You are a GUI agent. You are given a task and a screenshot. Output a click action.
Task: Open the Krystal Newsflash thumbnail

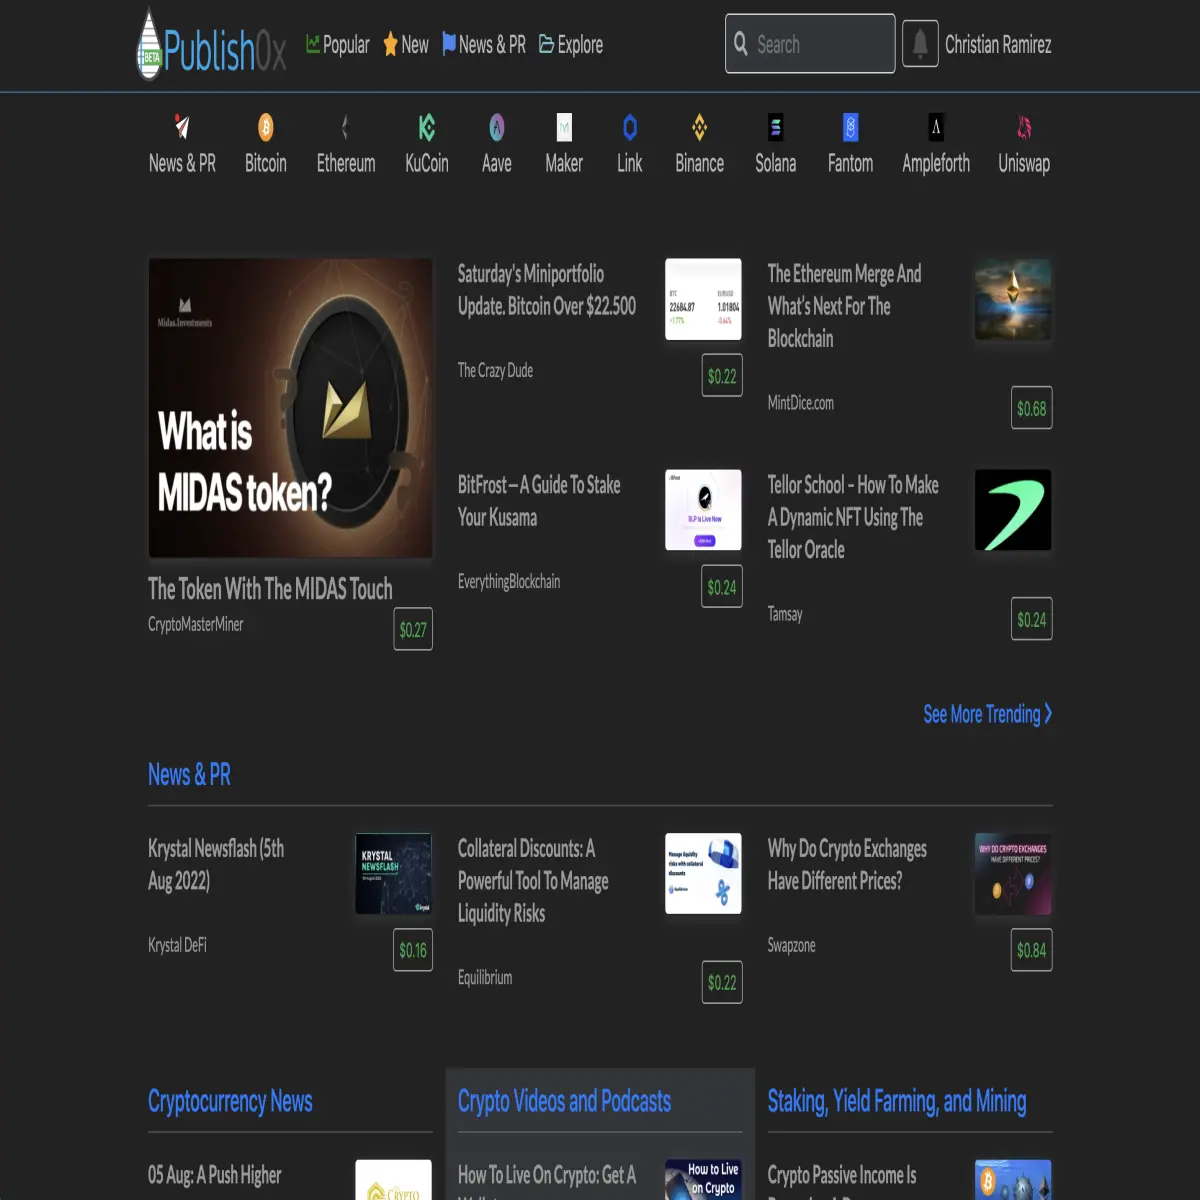394,873
